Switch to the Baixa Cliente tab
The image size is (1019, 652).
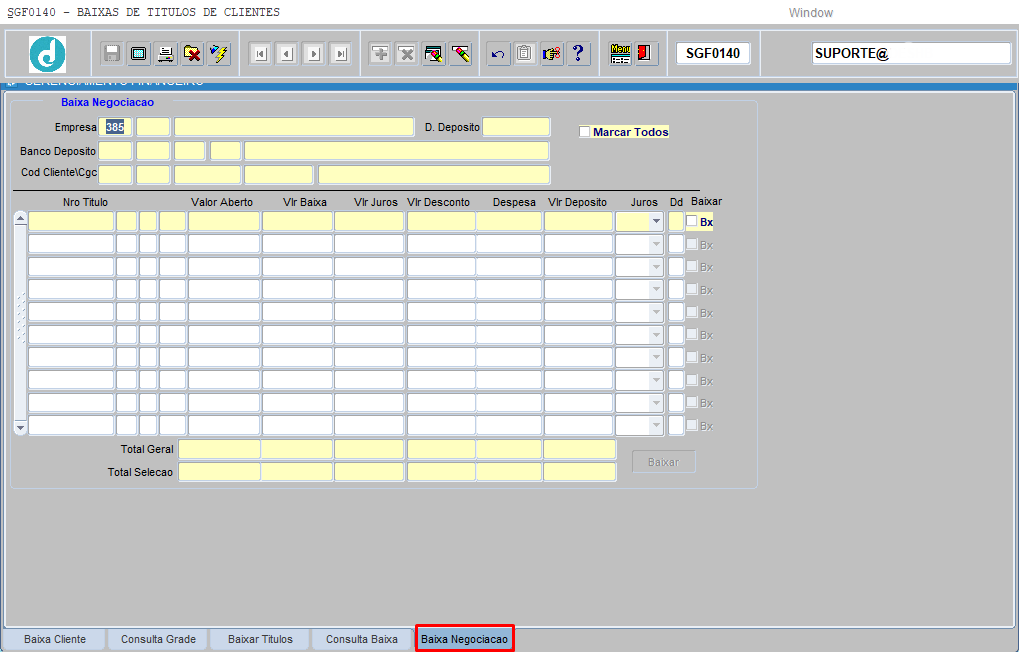pyautogui.click(x=55, y=639)
